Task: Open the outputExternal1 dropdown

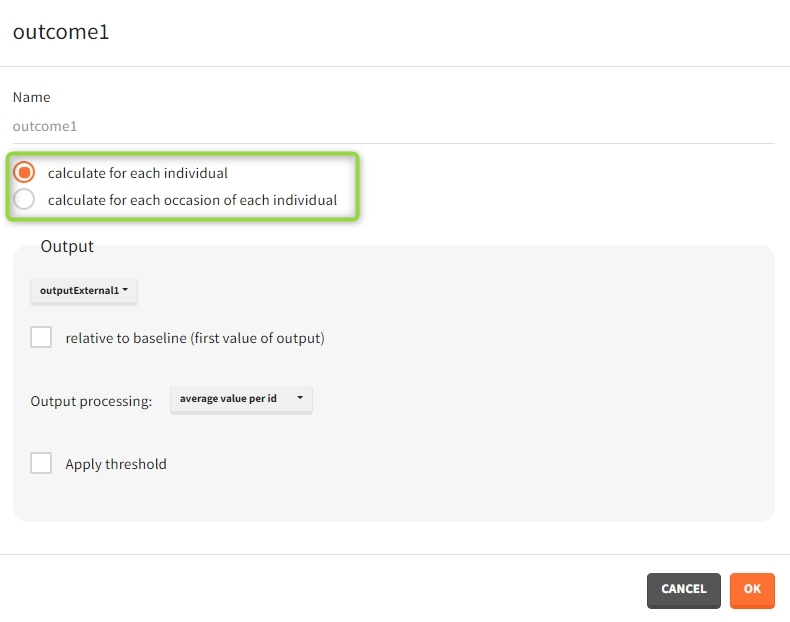Action: tap(83, 291)
